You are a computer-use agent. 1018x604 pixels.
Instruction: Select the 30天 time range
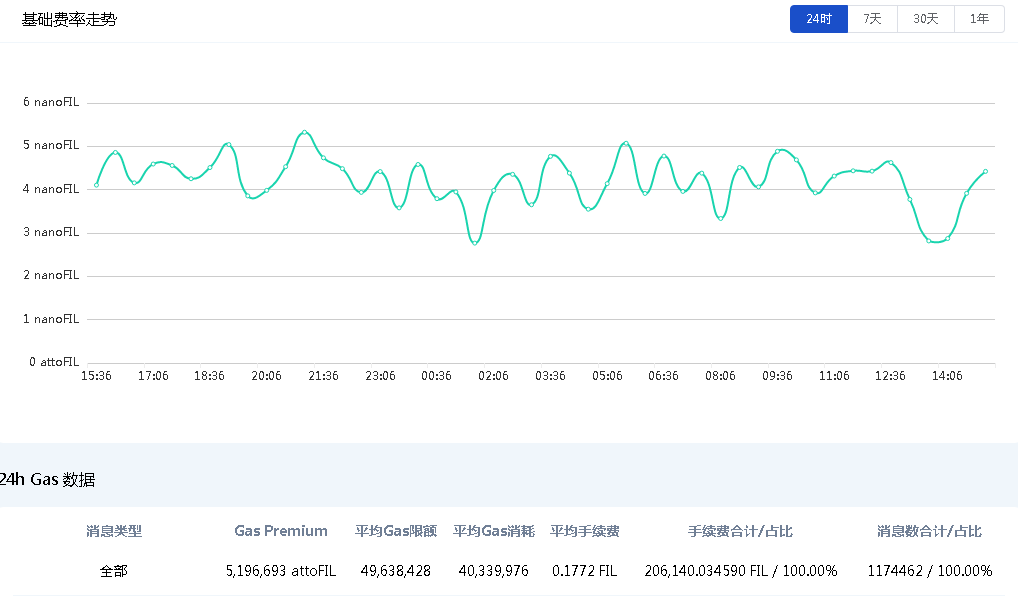click(x=926, y=19)
